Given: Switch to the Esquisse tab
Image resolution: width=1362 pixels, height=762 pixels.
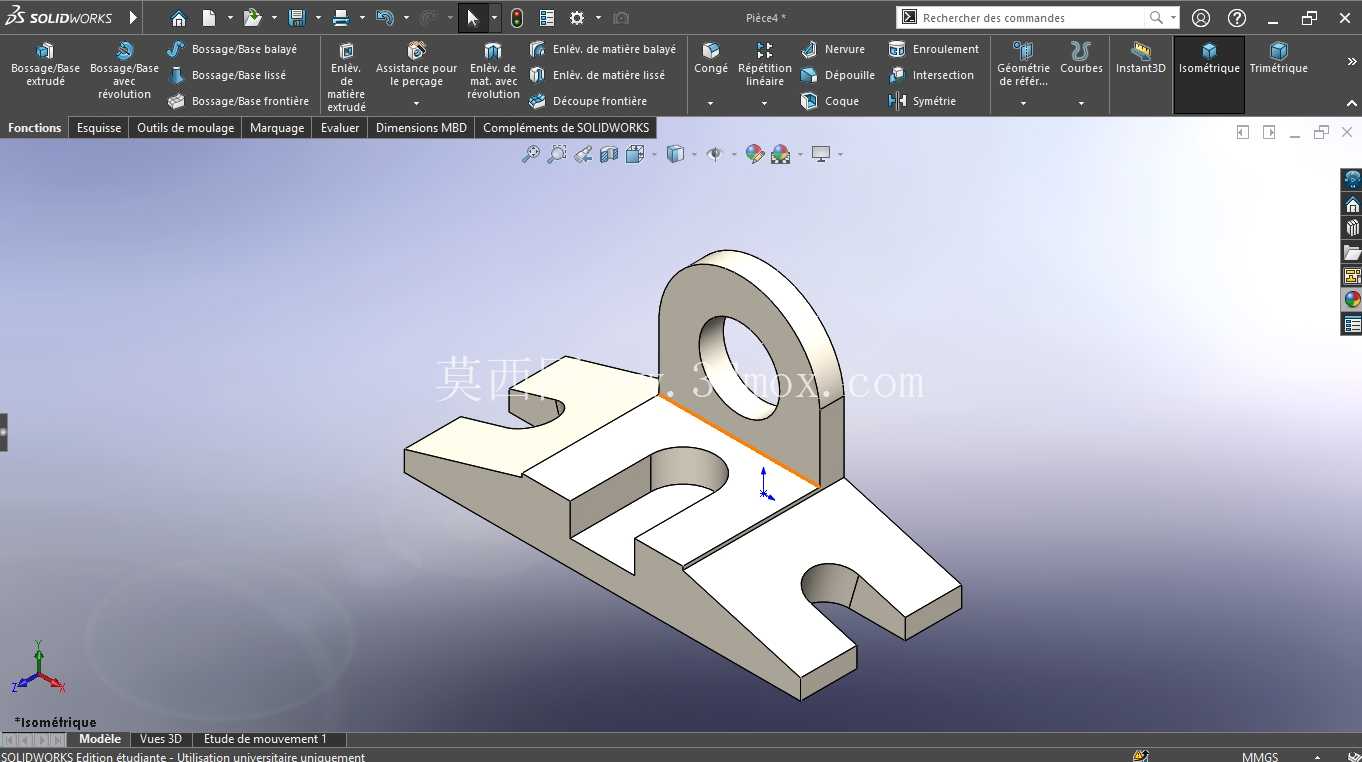Looking at the screenshot, I should [x=99, y=128].
